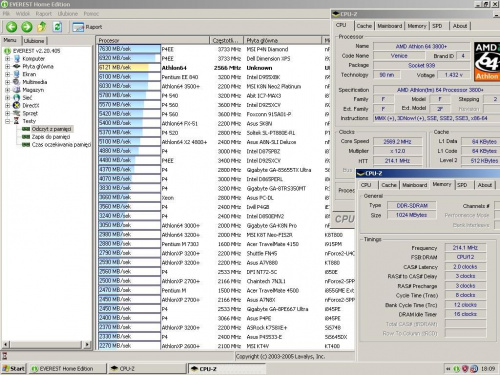Switch to the Menu tab in left panel
The image size is (500, 375).
pos(10,40)
